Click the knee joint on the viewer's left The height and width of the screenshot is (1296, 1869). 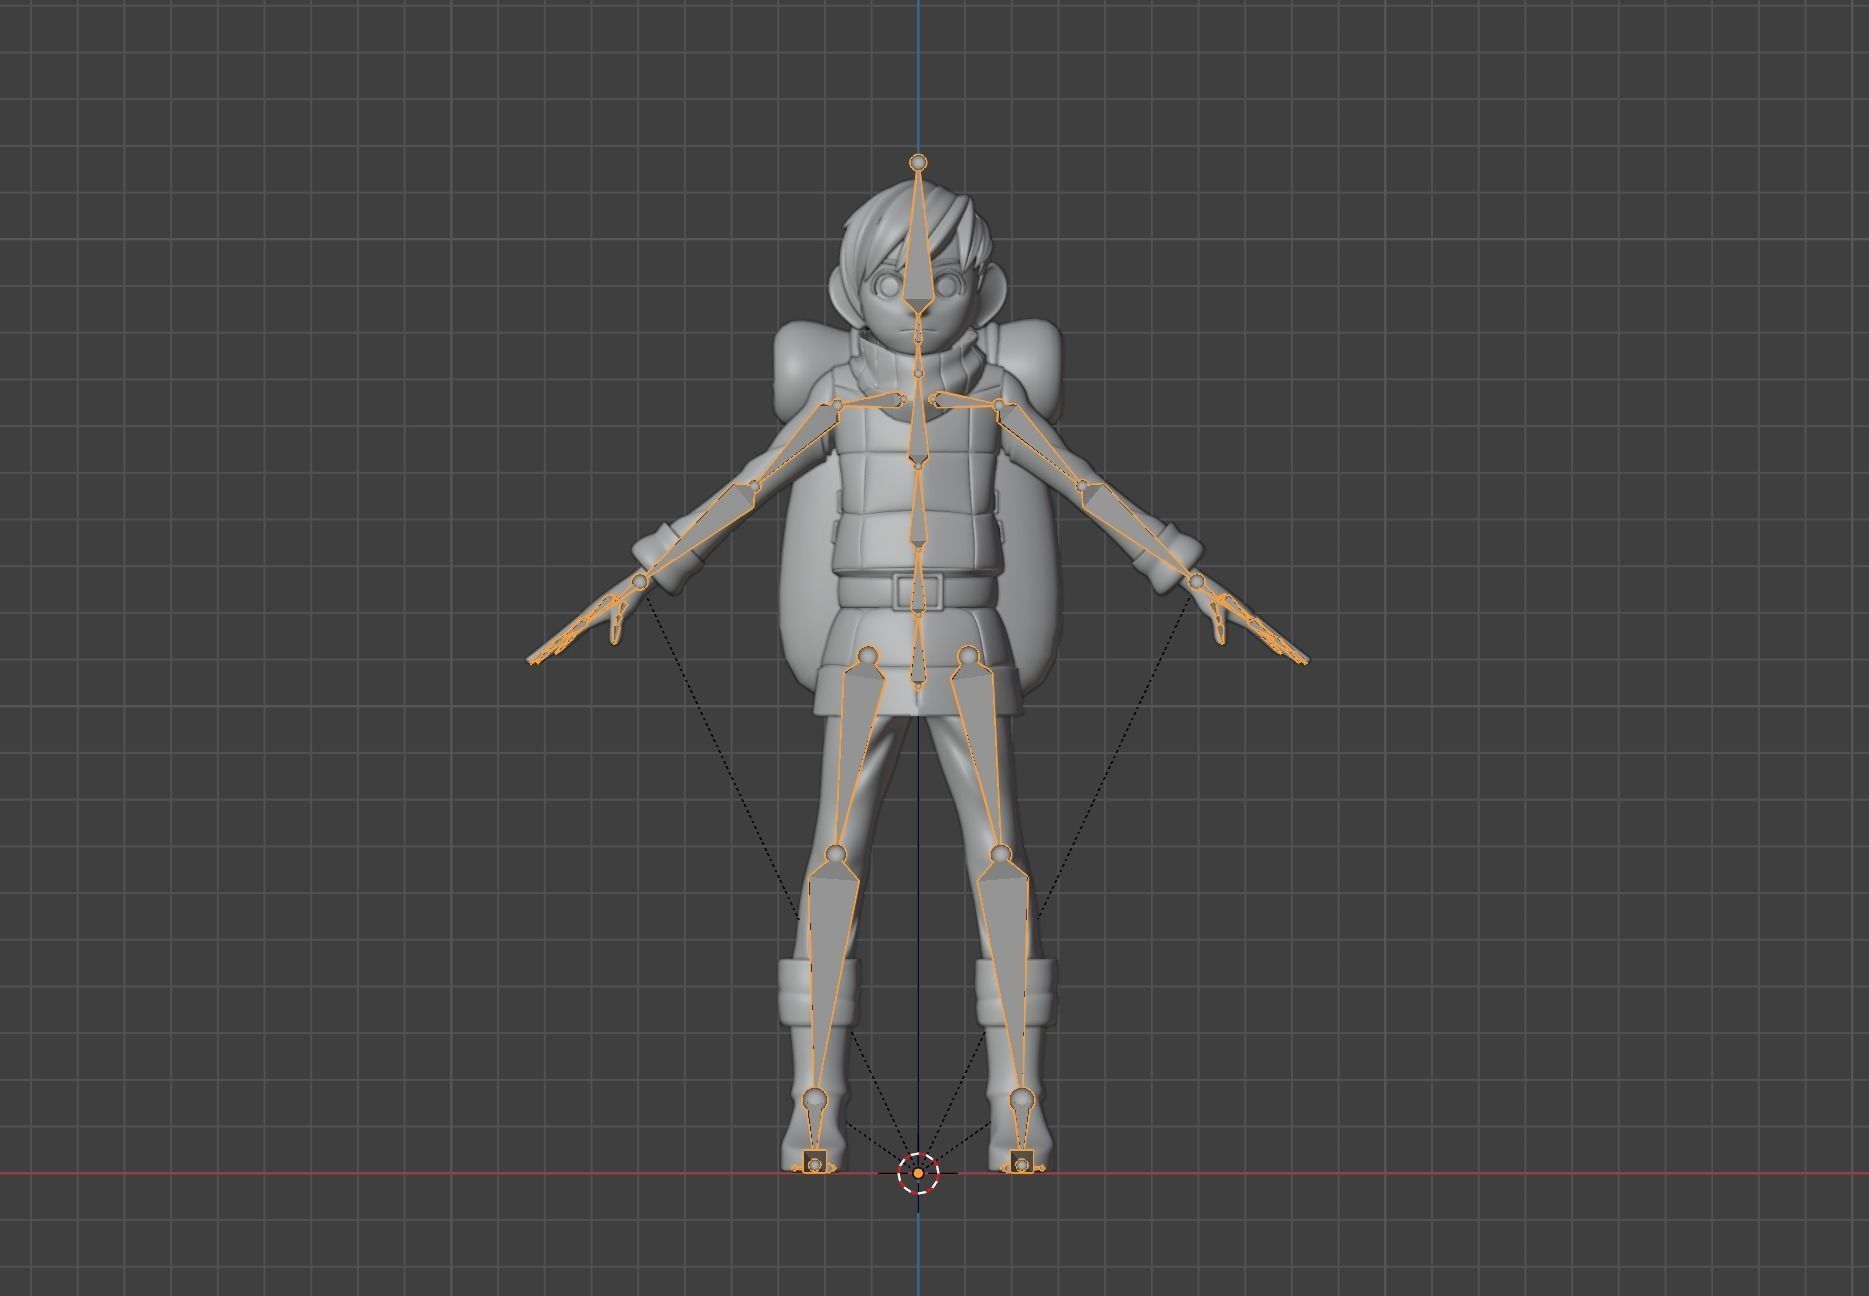(836, 854)
